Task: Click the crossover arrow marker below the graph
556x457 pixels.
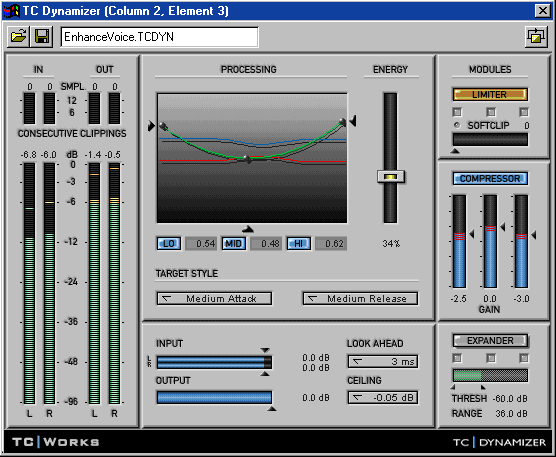Action: point(248,229)
